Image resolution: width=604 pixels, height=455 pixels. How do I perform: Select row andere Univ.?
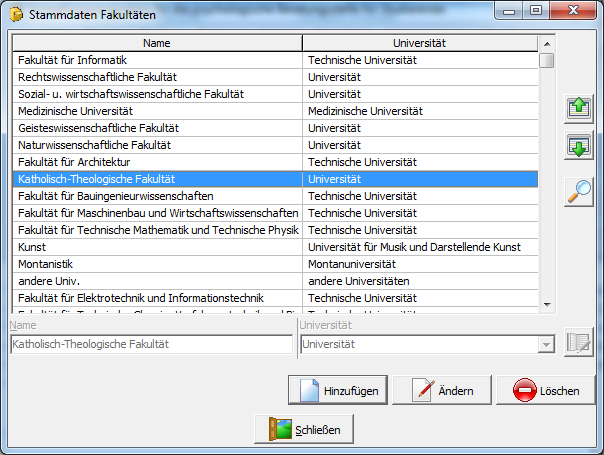click(275, 281)
